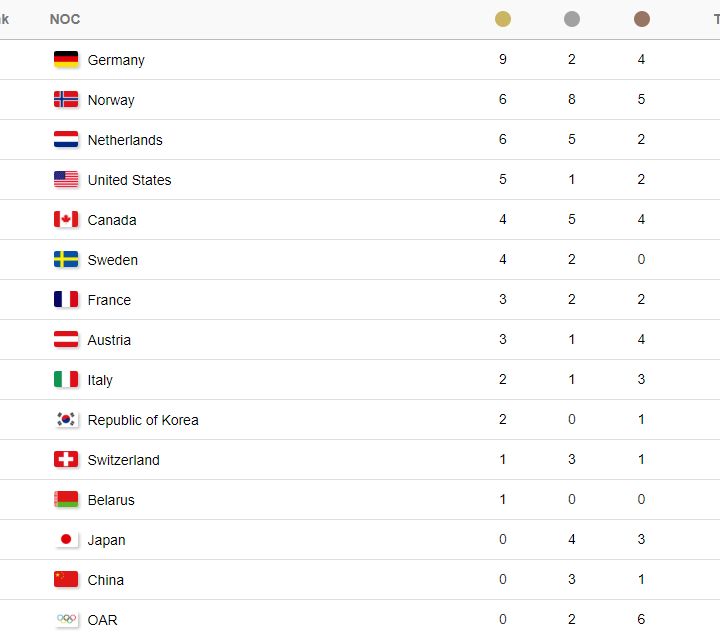Click the OAR Olympic rings icon
720x637 pixels.
coord(66,619)
